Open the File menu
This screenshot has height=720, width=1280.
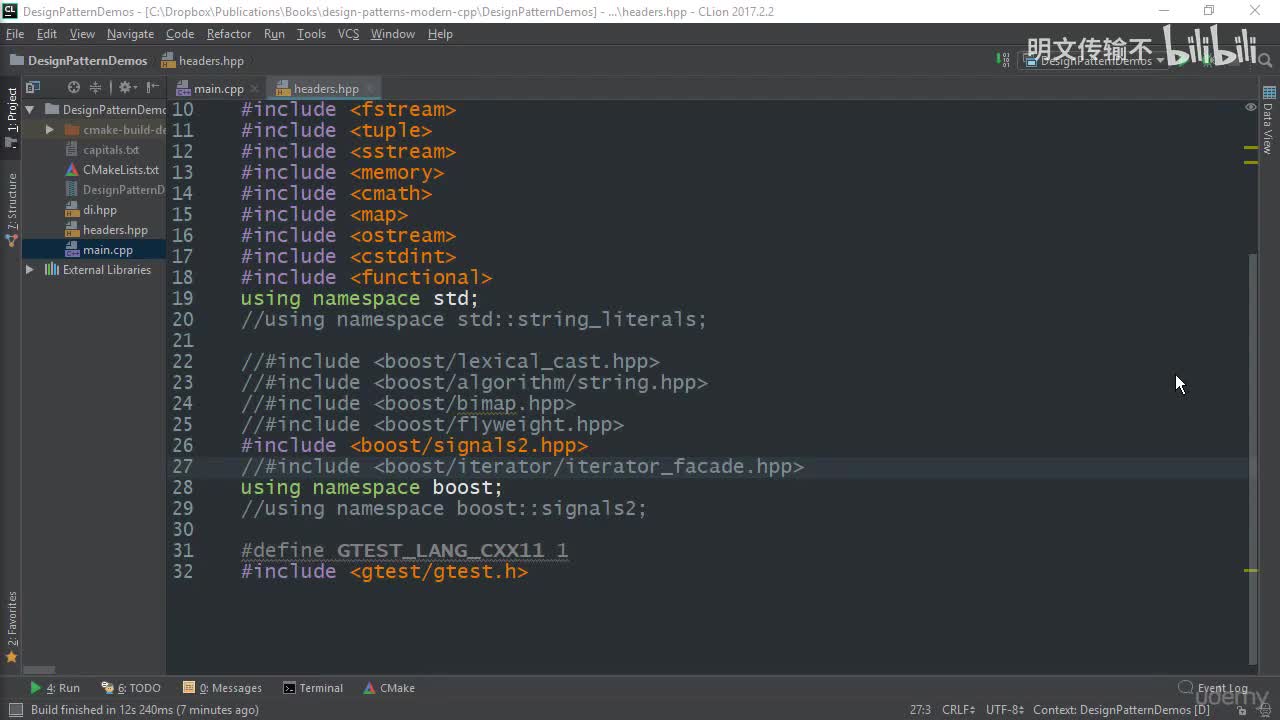[14, 34]
